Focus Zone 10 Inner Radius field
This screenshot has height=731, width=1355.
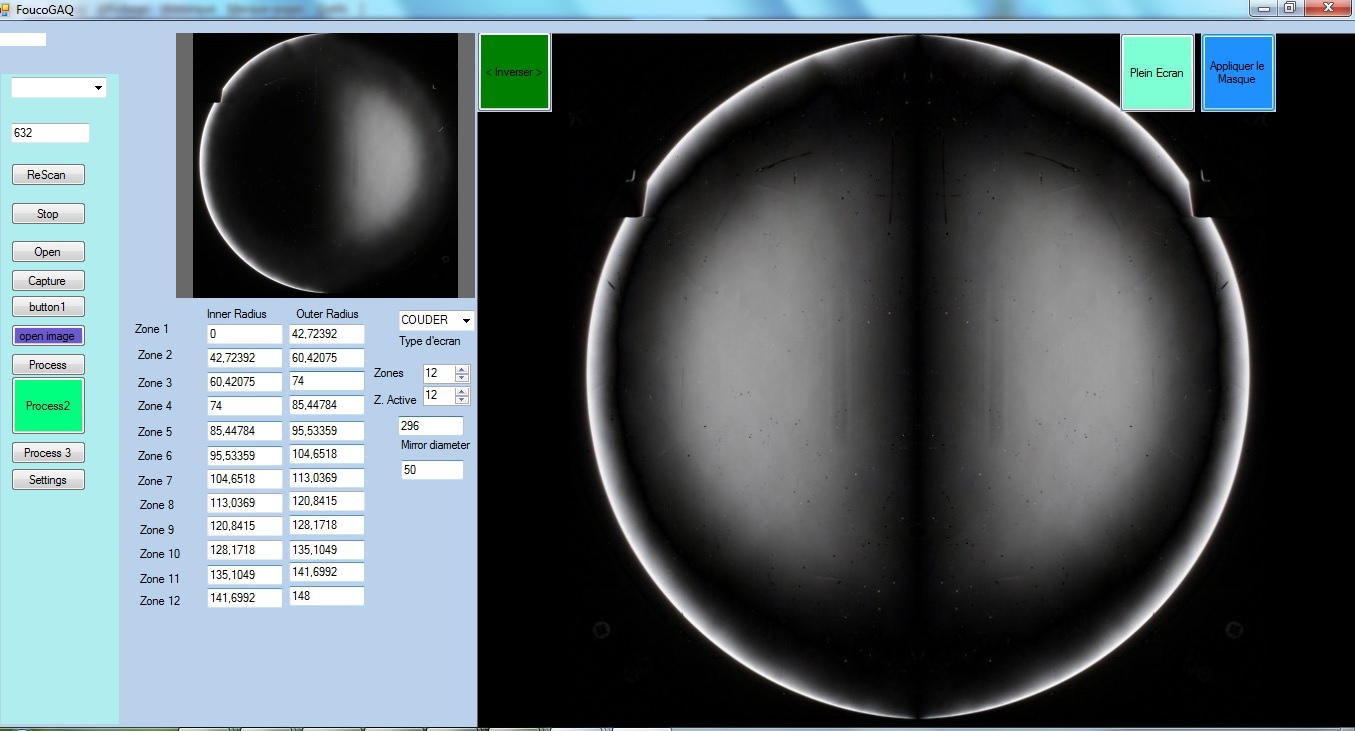coord(245,550)
